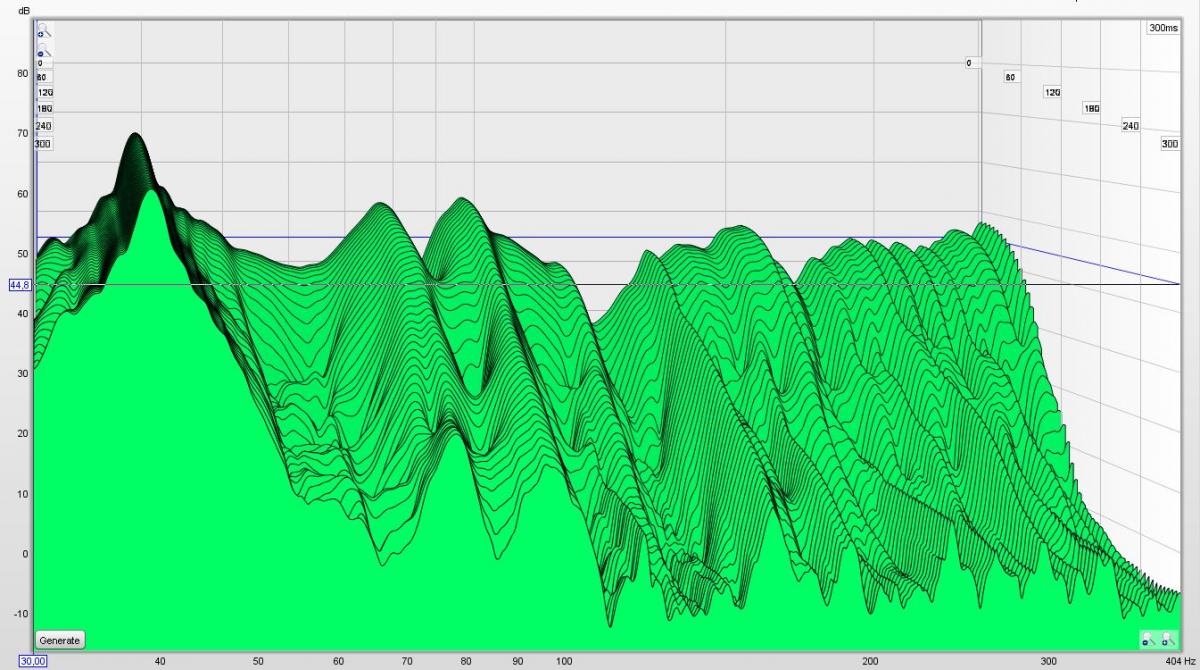The image size is (1200, 670).
Task: Click the 120 ms marker on right time axis
Action: [1052, 92]
